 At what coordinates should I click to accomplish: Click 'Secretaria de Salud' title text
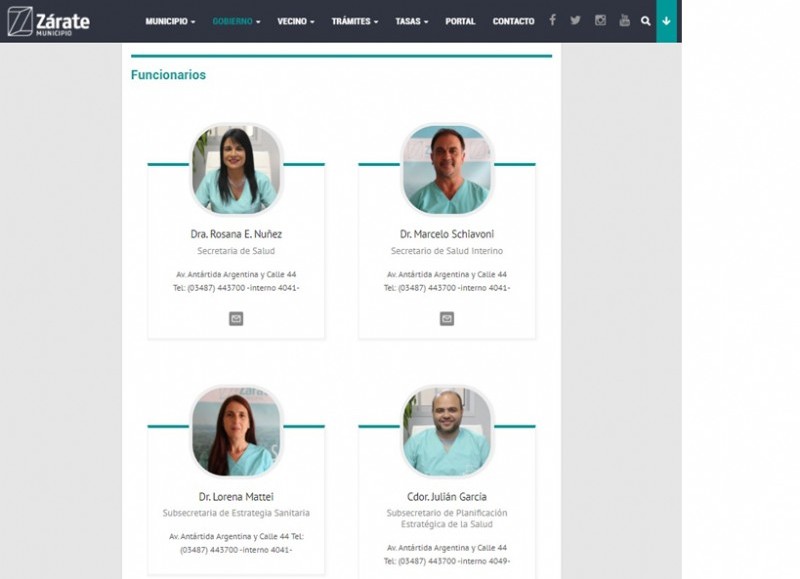(236, 251)
